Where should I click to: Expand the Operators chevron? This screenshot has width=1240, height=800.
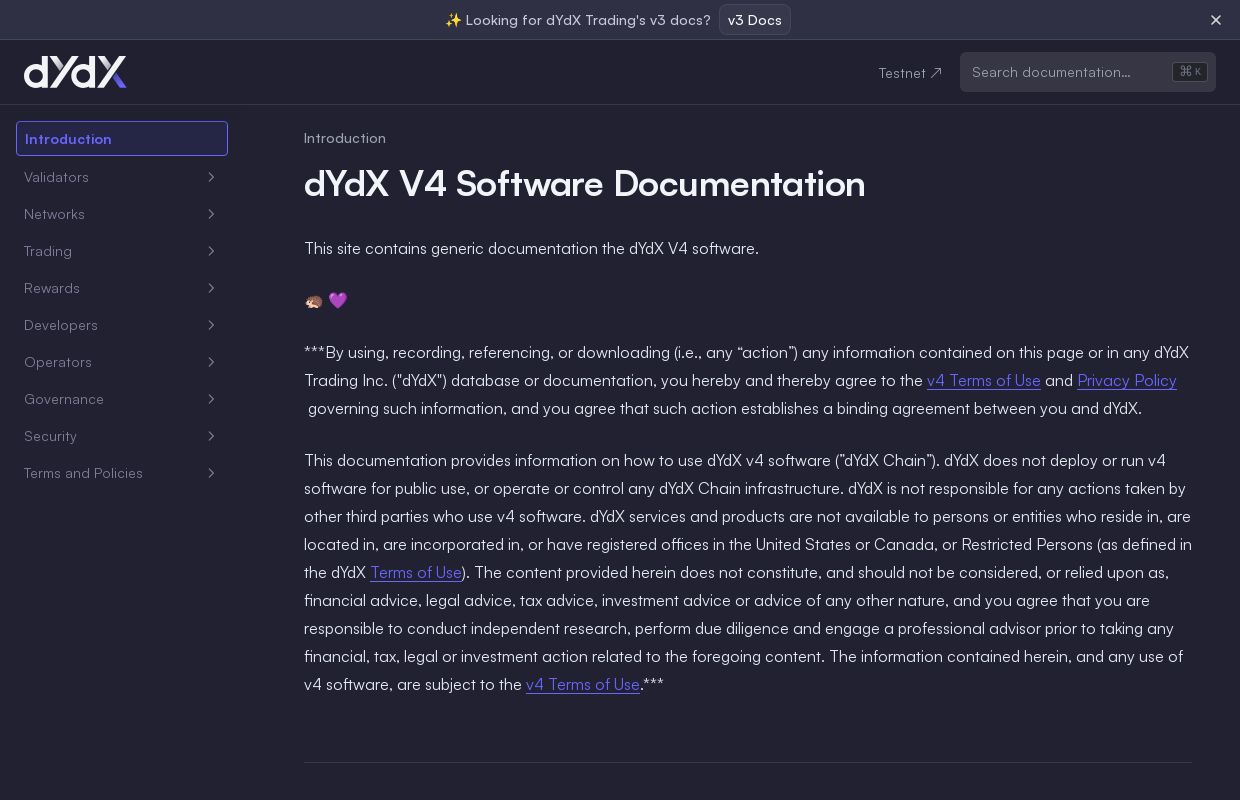point(211,362)
